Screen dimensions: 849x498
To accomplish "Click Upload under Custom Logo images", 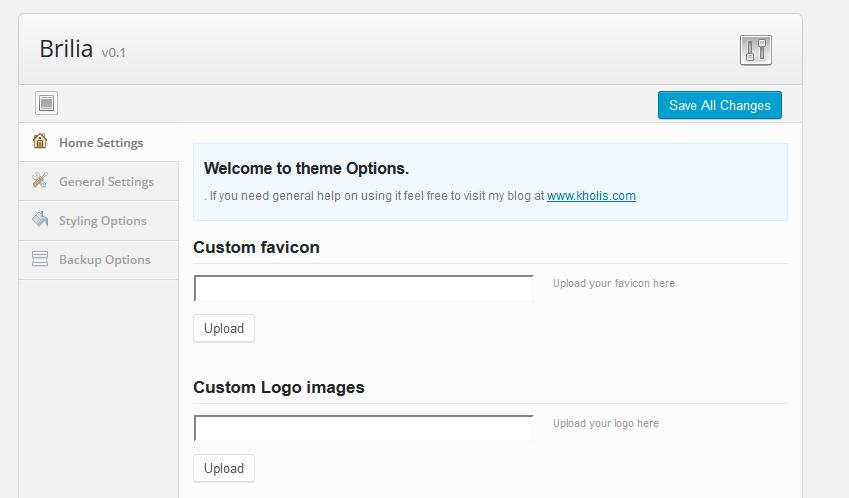I will (x=224, y=468).
